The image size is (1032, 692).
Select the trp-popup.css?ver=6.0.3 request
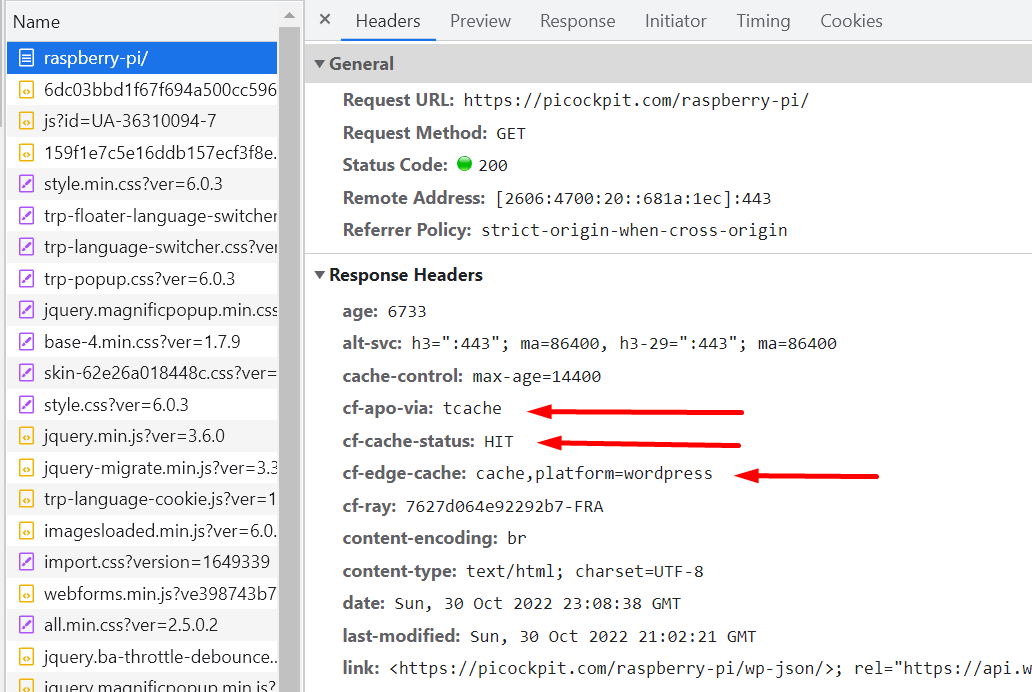142,279
